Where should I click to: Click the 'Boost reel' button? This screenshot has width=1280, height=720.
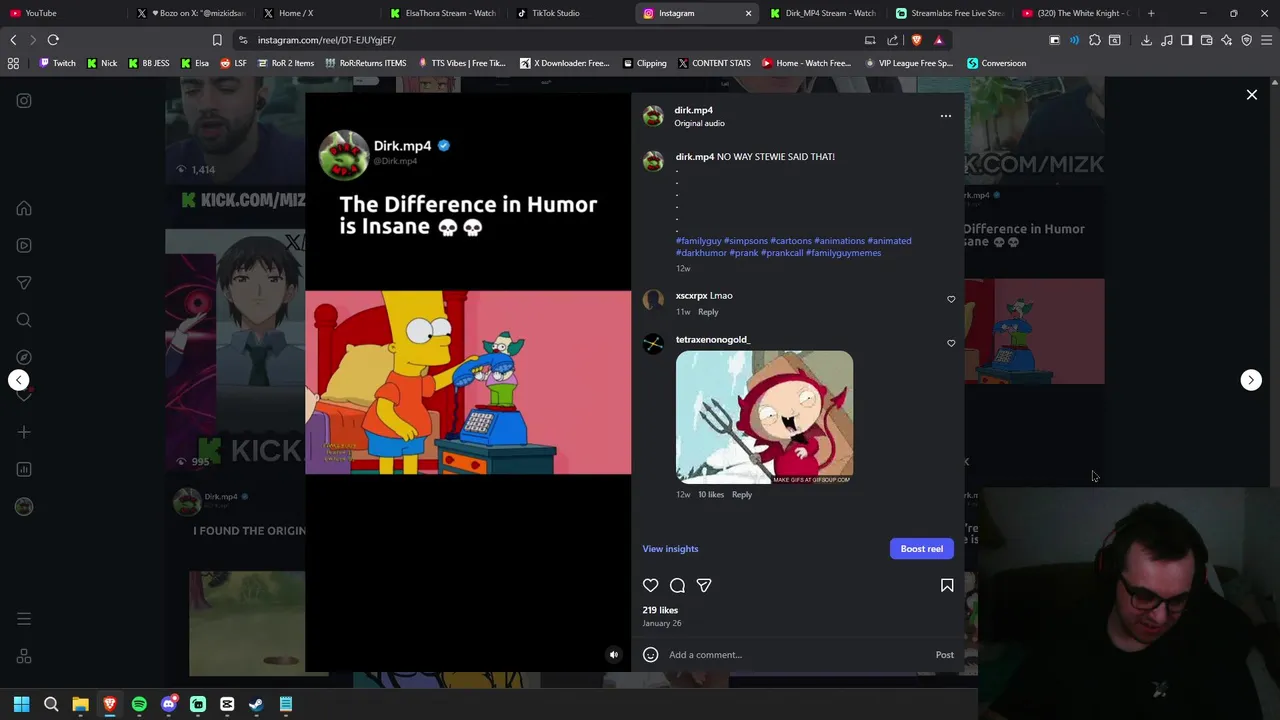click(922, 549)
